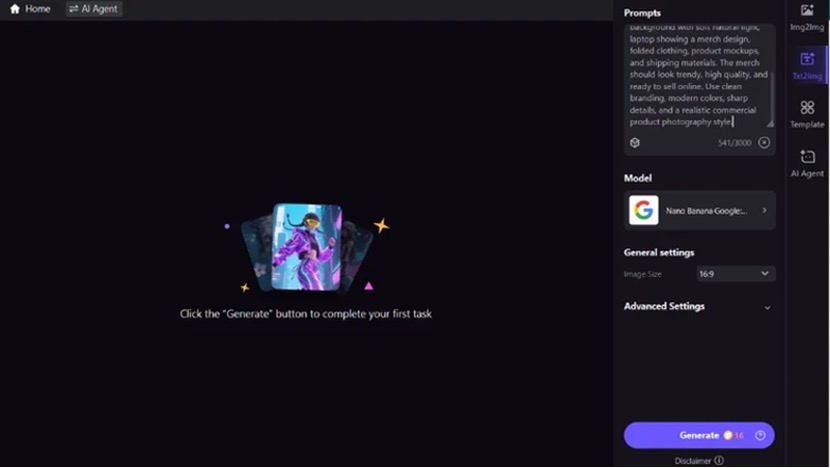Click the Generate button
This screenshot has height=468, width=830.
tap(699, 435)
